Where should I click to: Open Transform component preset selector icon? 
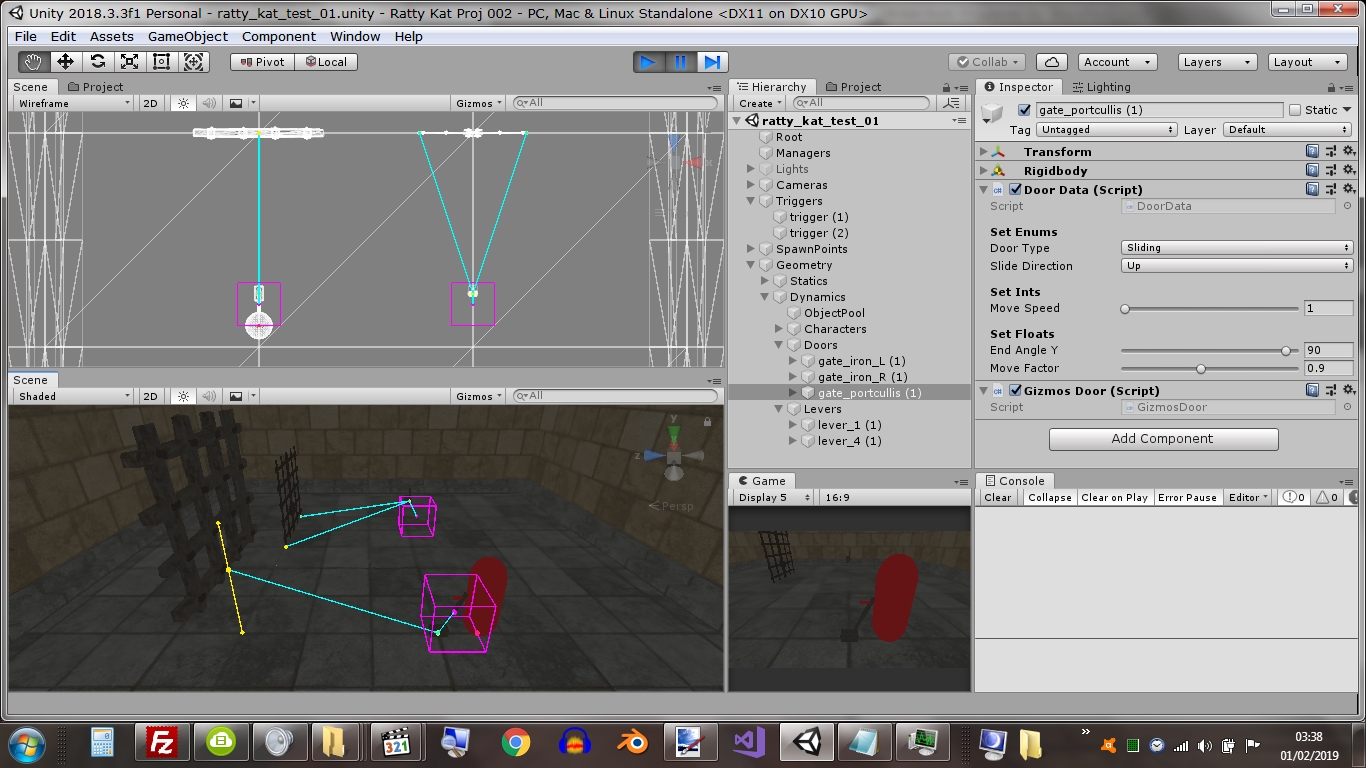coord(1330,152)
